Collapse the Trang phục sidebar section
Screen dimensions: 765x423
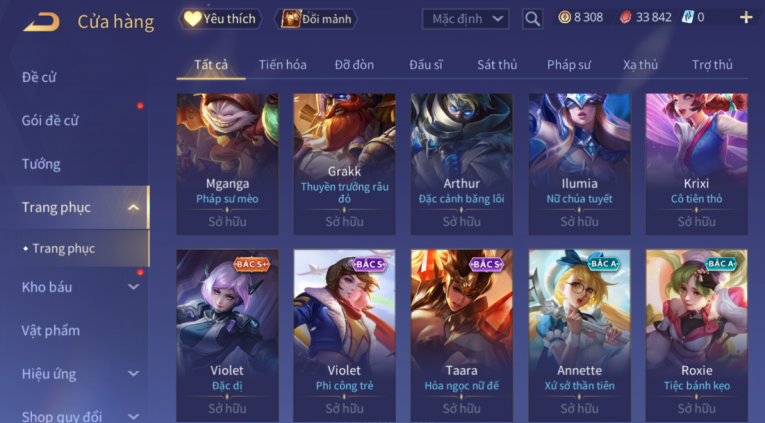tap(133, 208)
